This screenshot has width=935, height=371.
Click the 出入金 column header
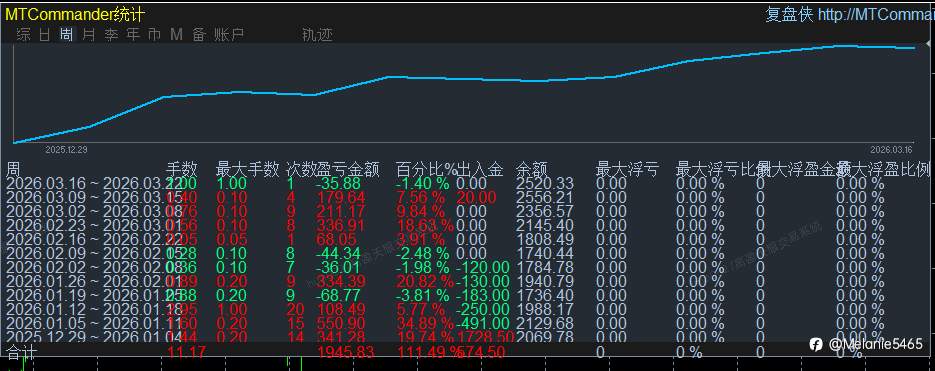[x=481, y=169]
